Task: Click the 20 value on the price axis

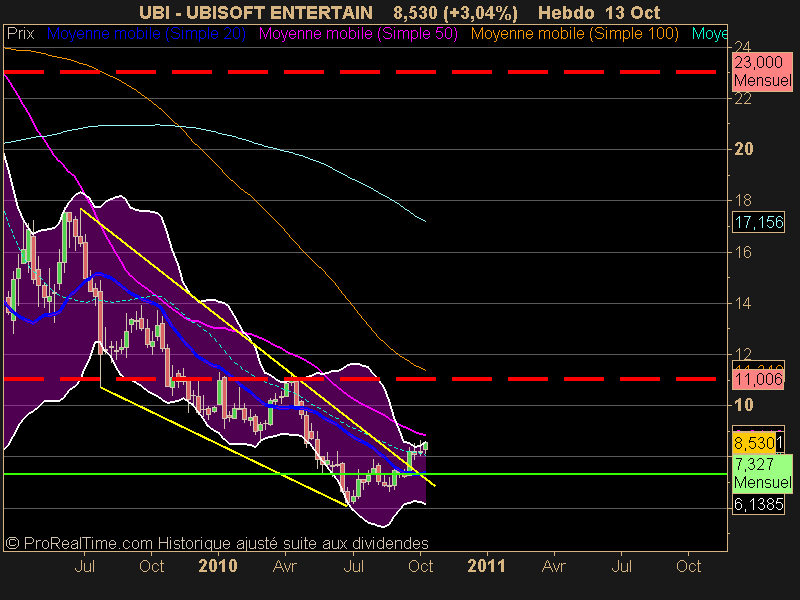Action: (743, 149)
